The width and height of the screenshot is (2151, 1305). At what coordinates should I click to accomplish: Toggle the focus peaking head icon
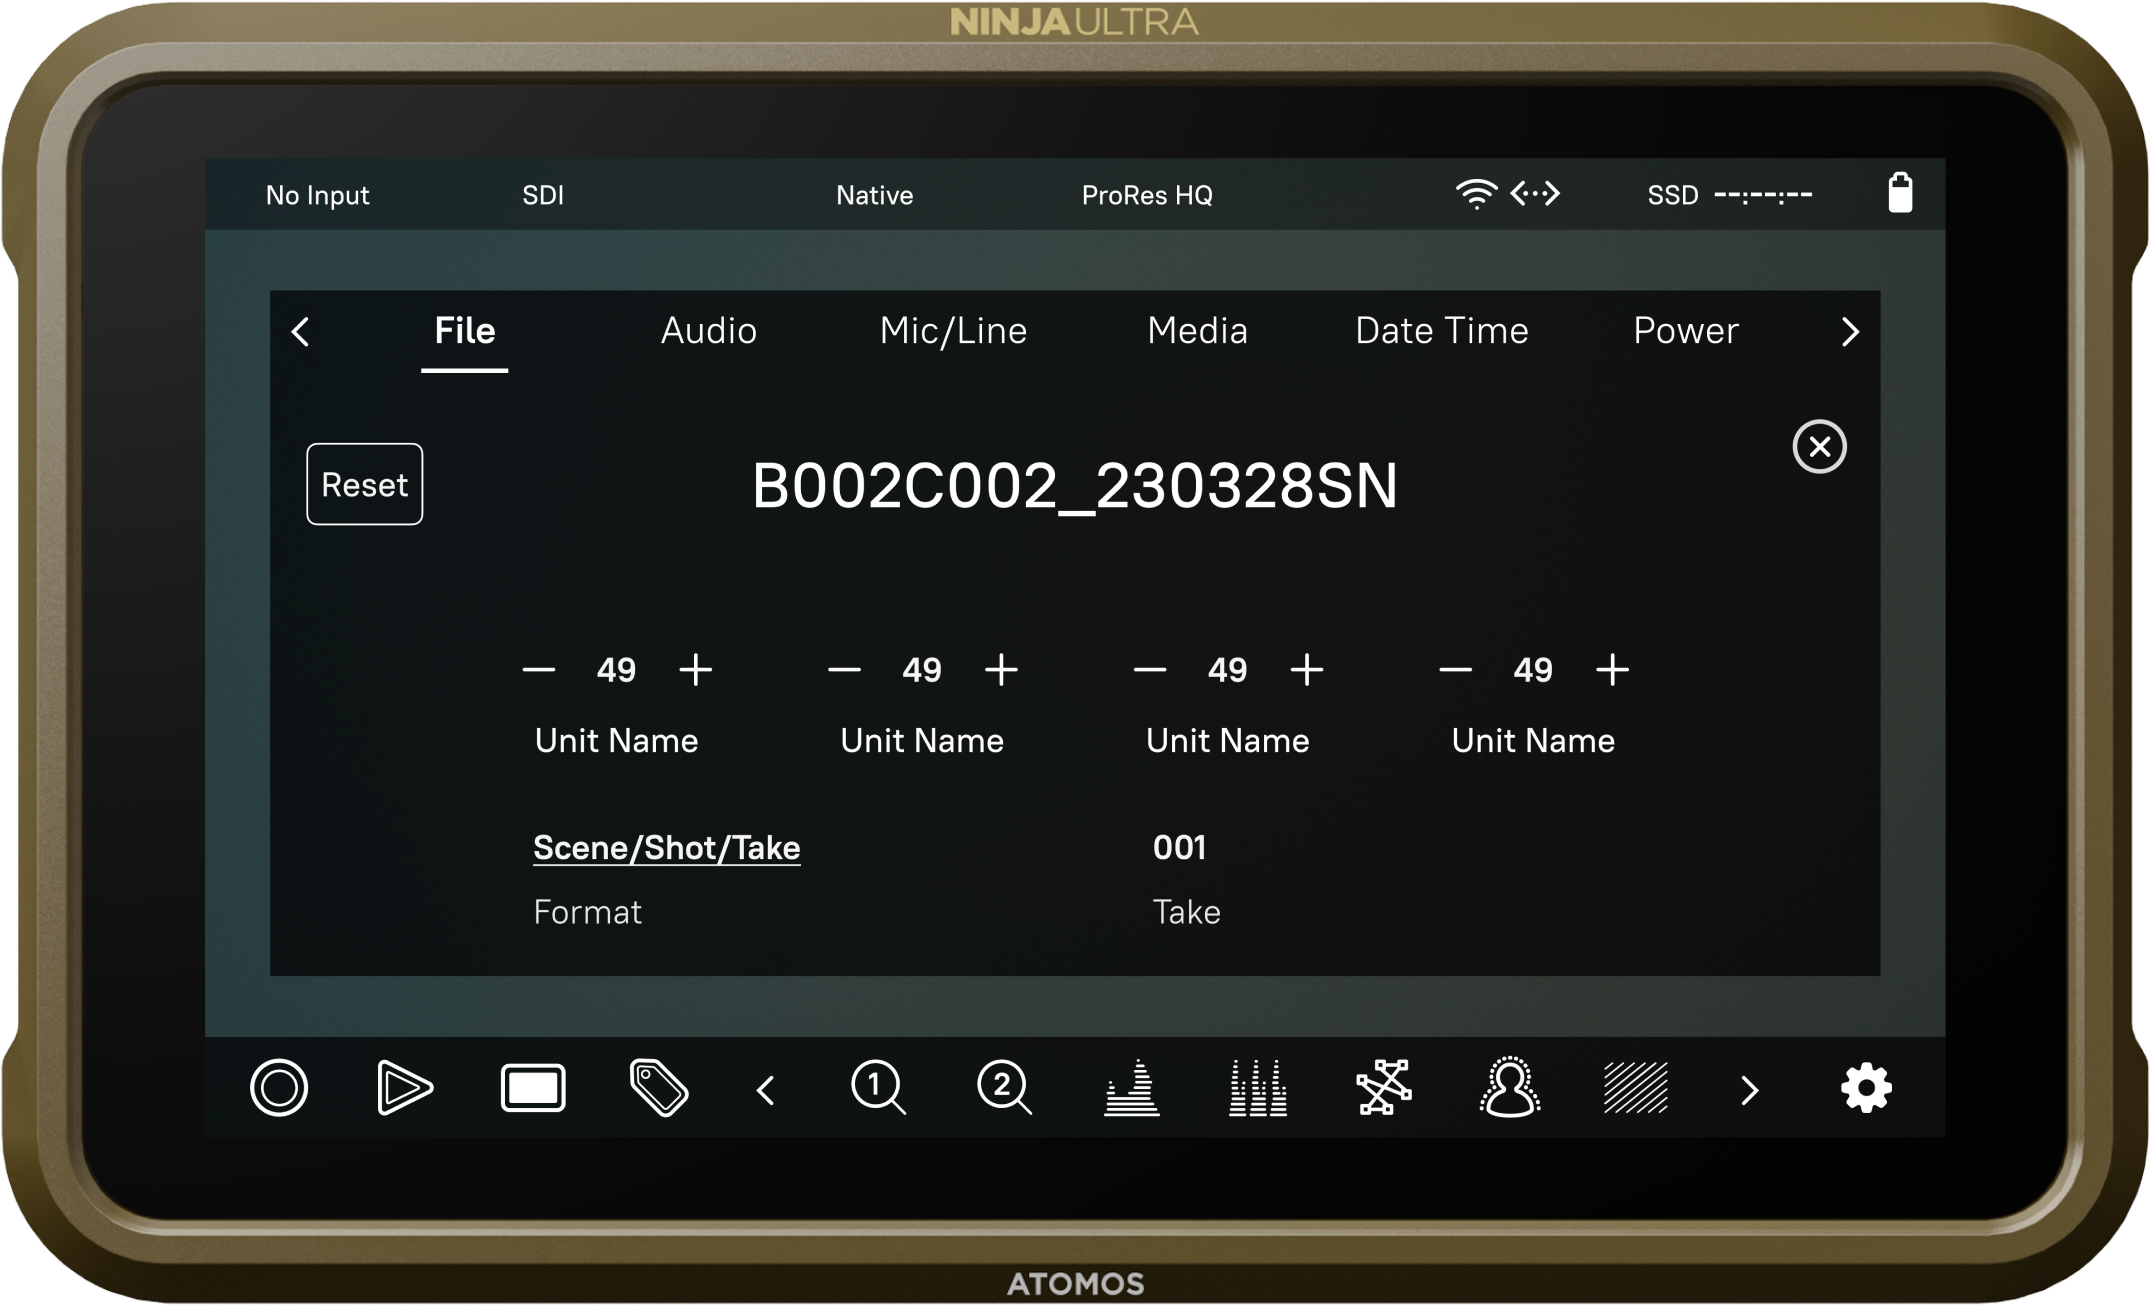tap(1509, 1088)
